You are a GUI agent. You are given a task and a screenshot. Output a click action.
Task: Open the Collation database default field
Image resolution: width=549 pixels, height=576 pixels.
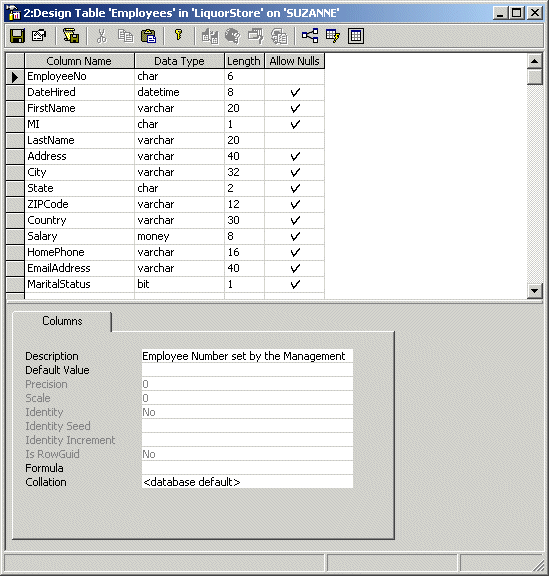(x=247, y=482)
